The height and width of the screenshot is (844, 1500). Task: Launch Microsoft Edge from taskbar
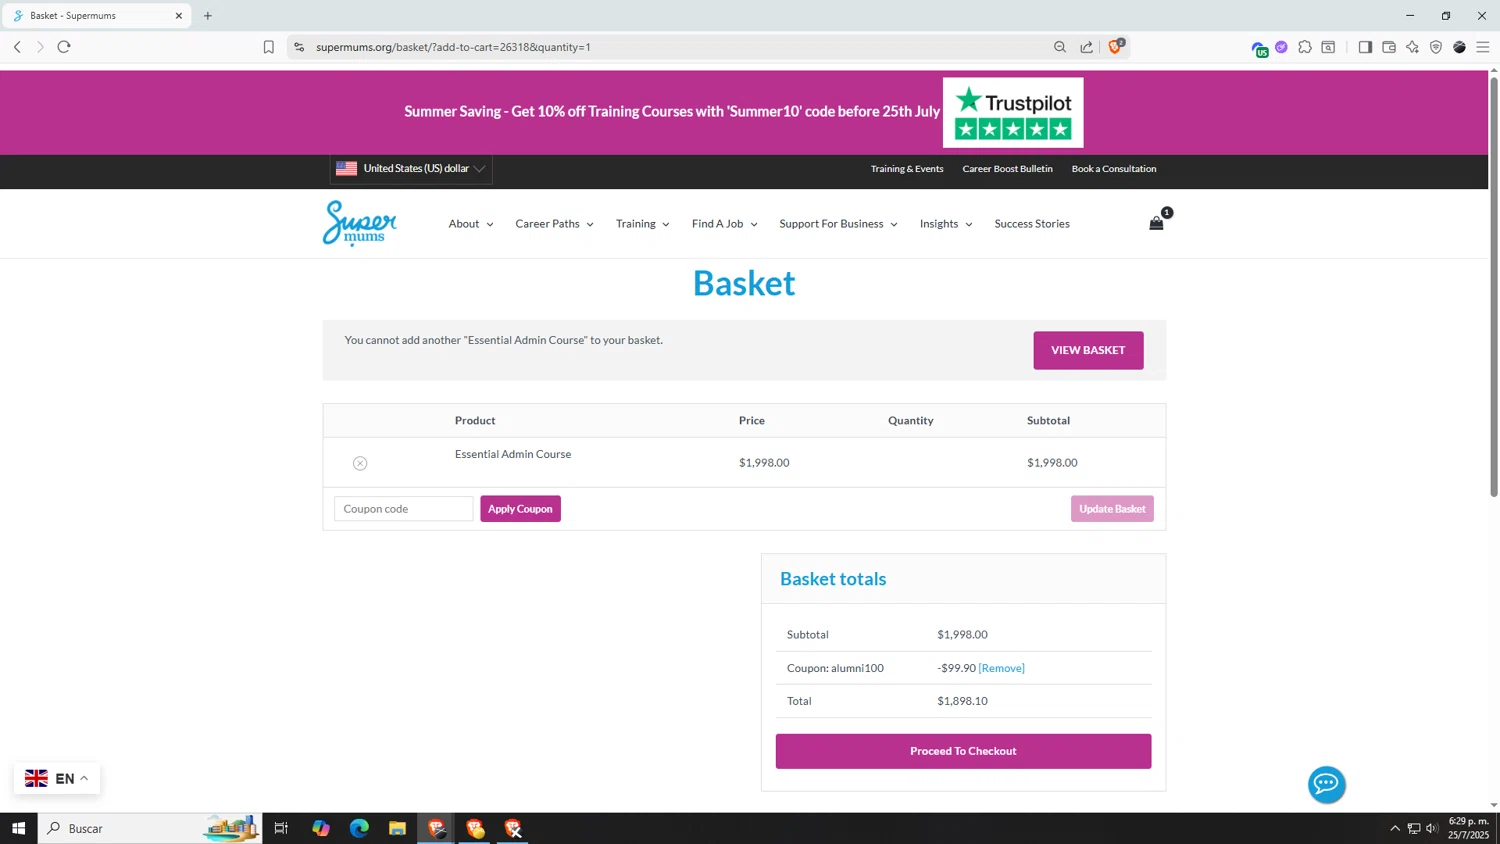point(359,828)
